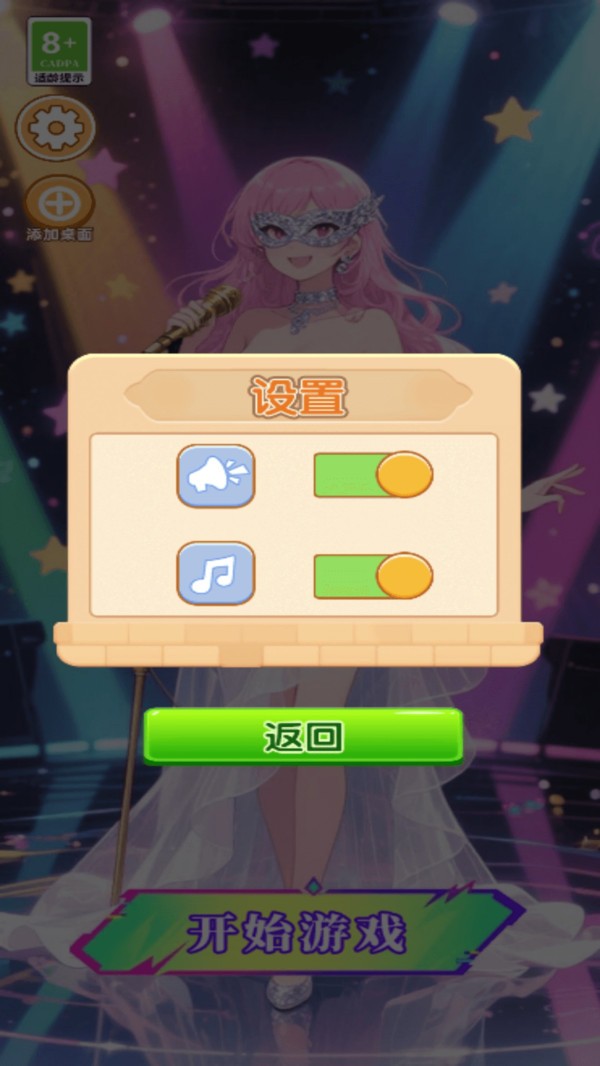
Task: Tap green track beside the music note icon
Action: 346,577
